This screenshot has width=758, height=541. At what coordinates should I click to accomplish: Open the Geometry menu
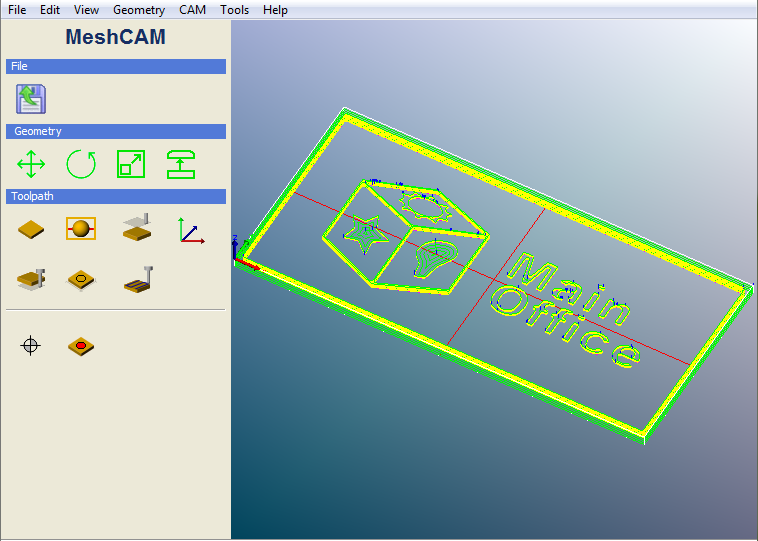139,10
